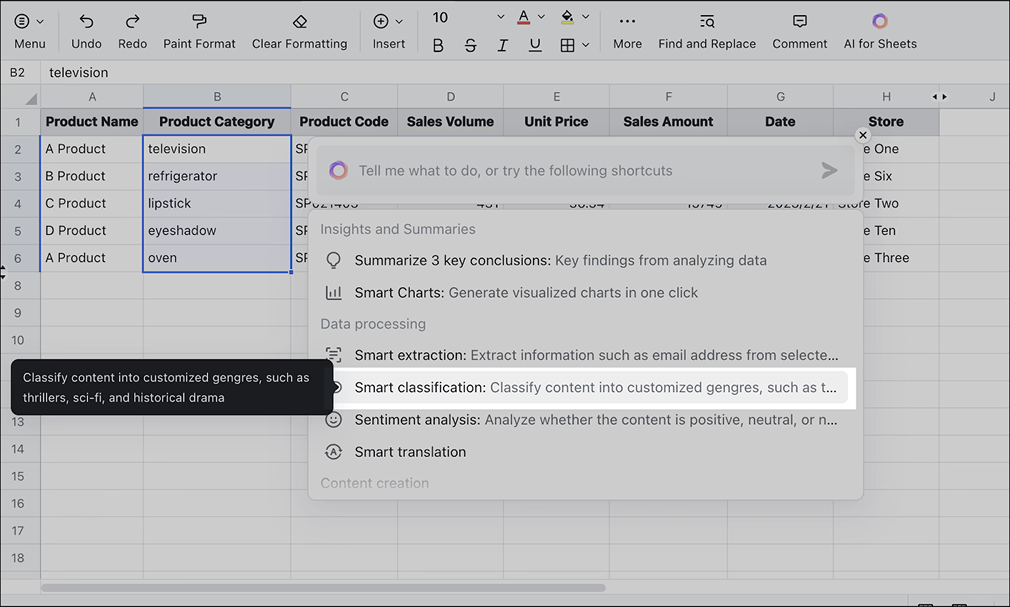Open the fill color dropdown
This screenshot has width=1010, height=607.
586,17
